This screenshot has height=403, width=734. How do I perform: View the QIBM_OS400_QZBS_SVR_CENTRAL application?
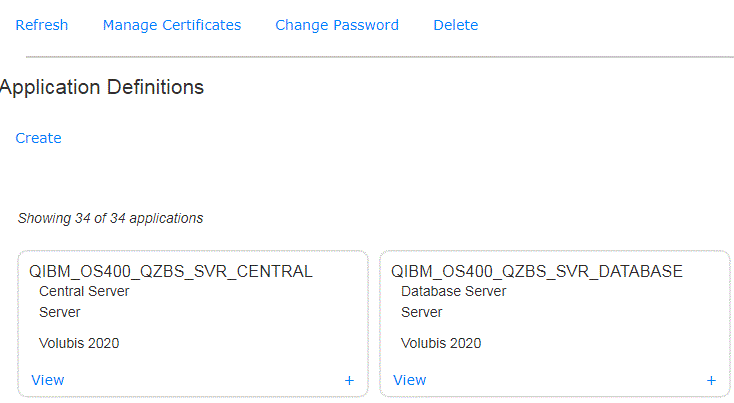[x=48, y=380]
